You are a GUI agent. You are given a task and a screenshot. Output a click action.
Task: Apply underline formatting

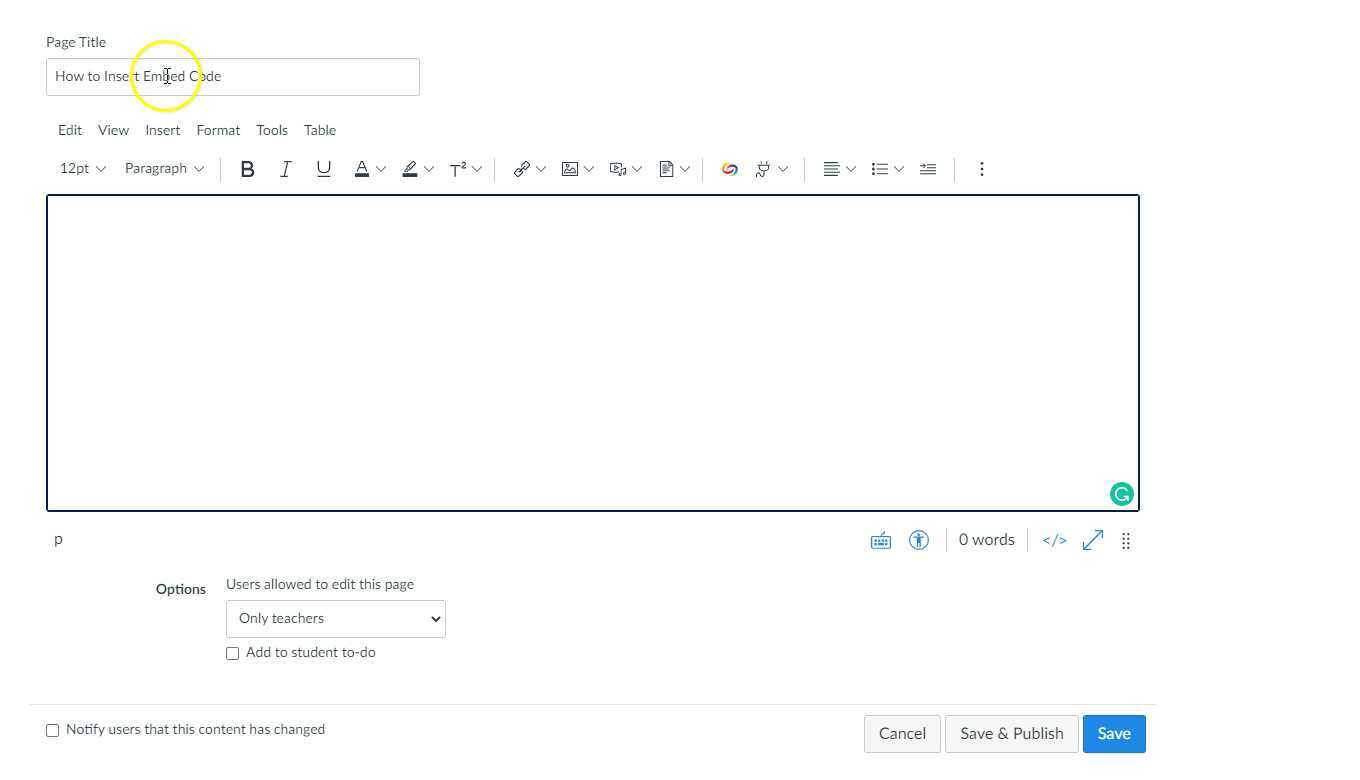pyautogui.click(x=323, y=168)
